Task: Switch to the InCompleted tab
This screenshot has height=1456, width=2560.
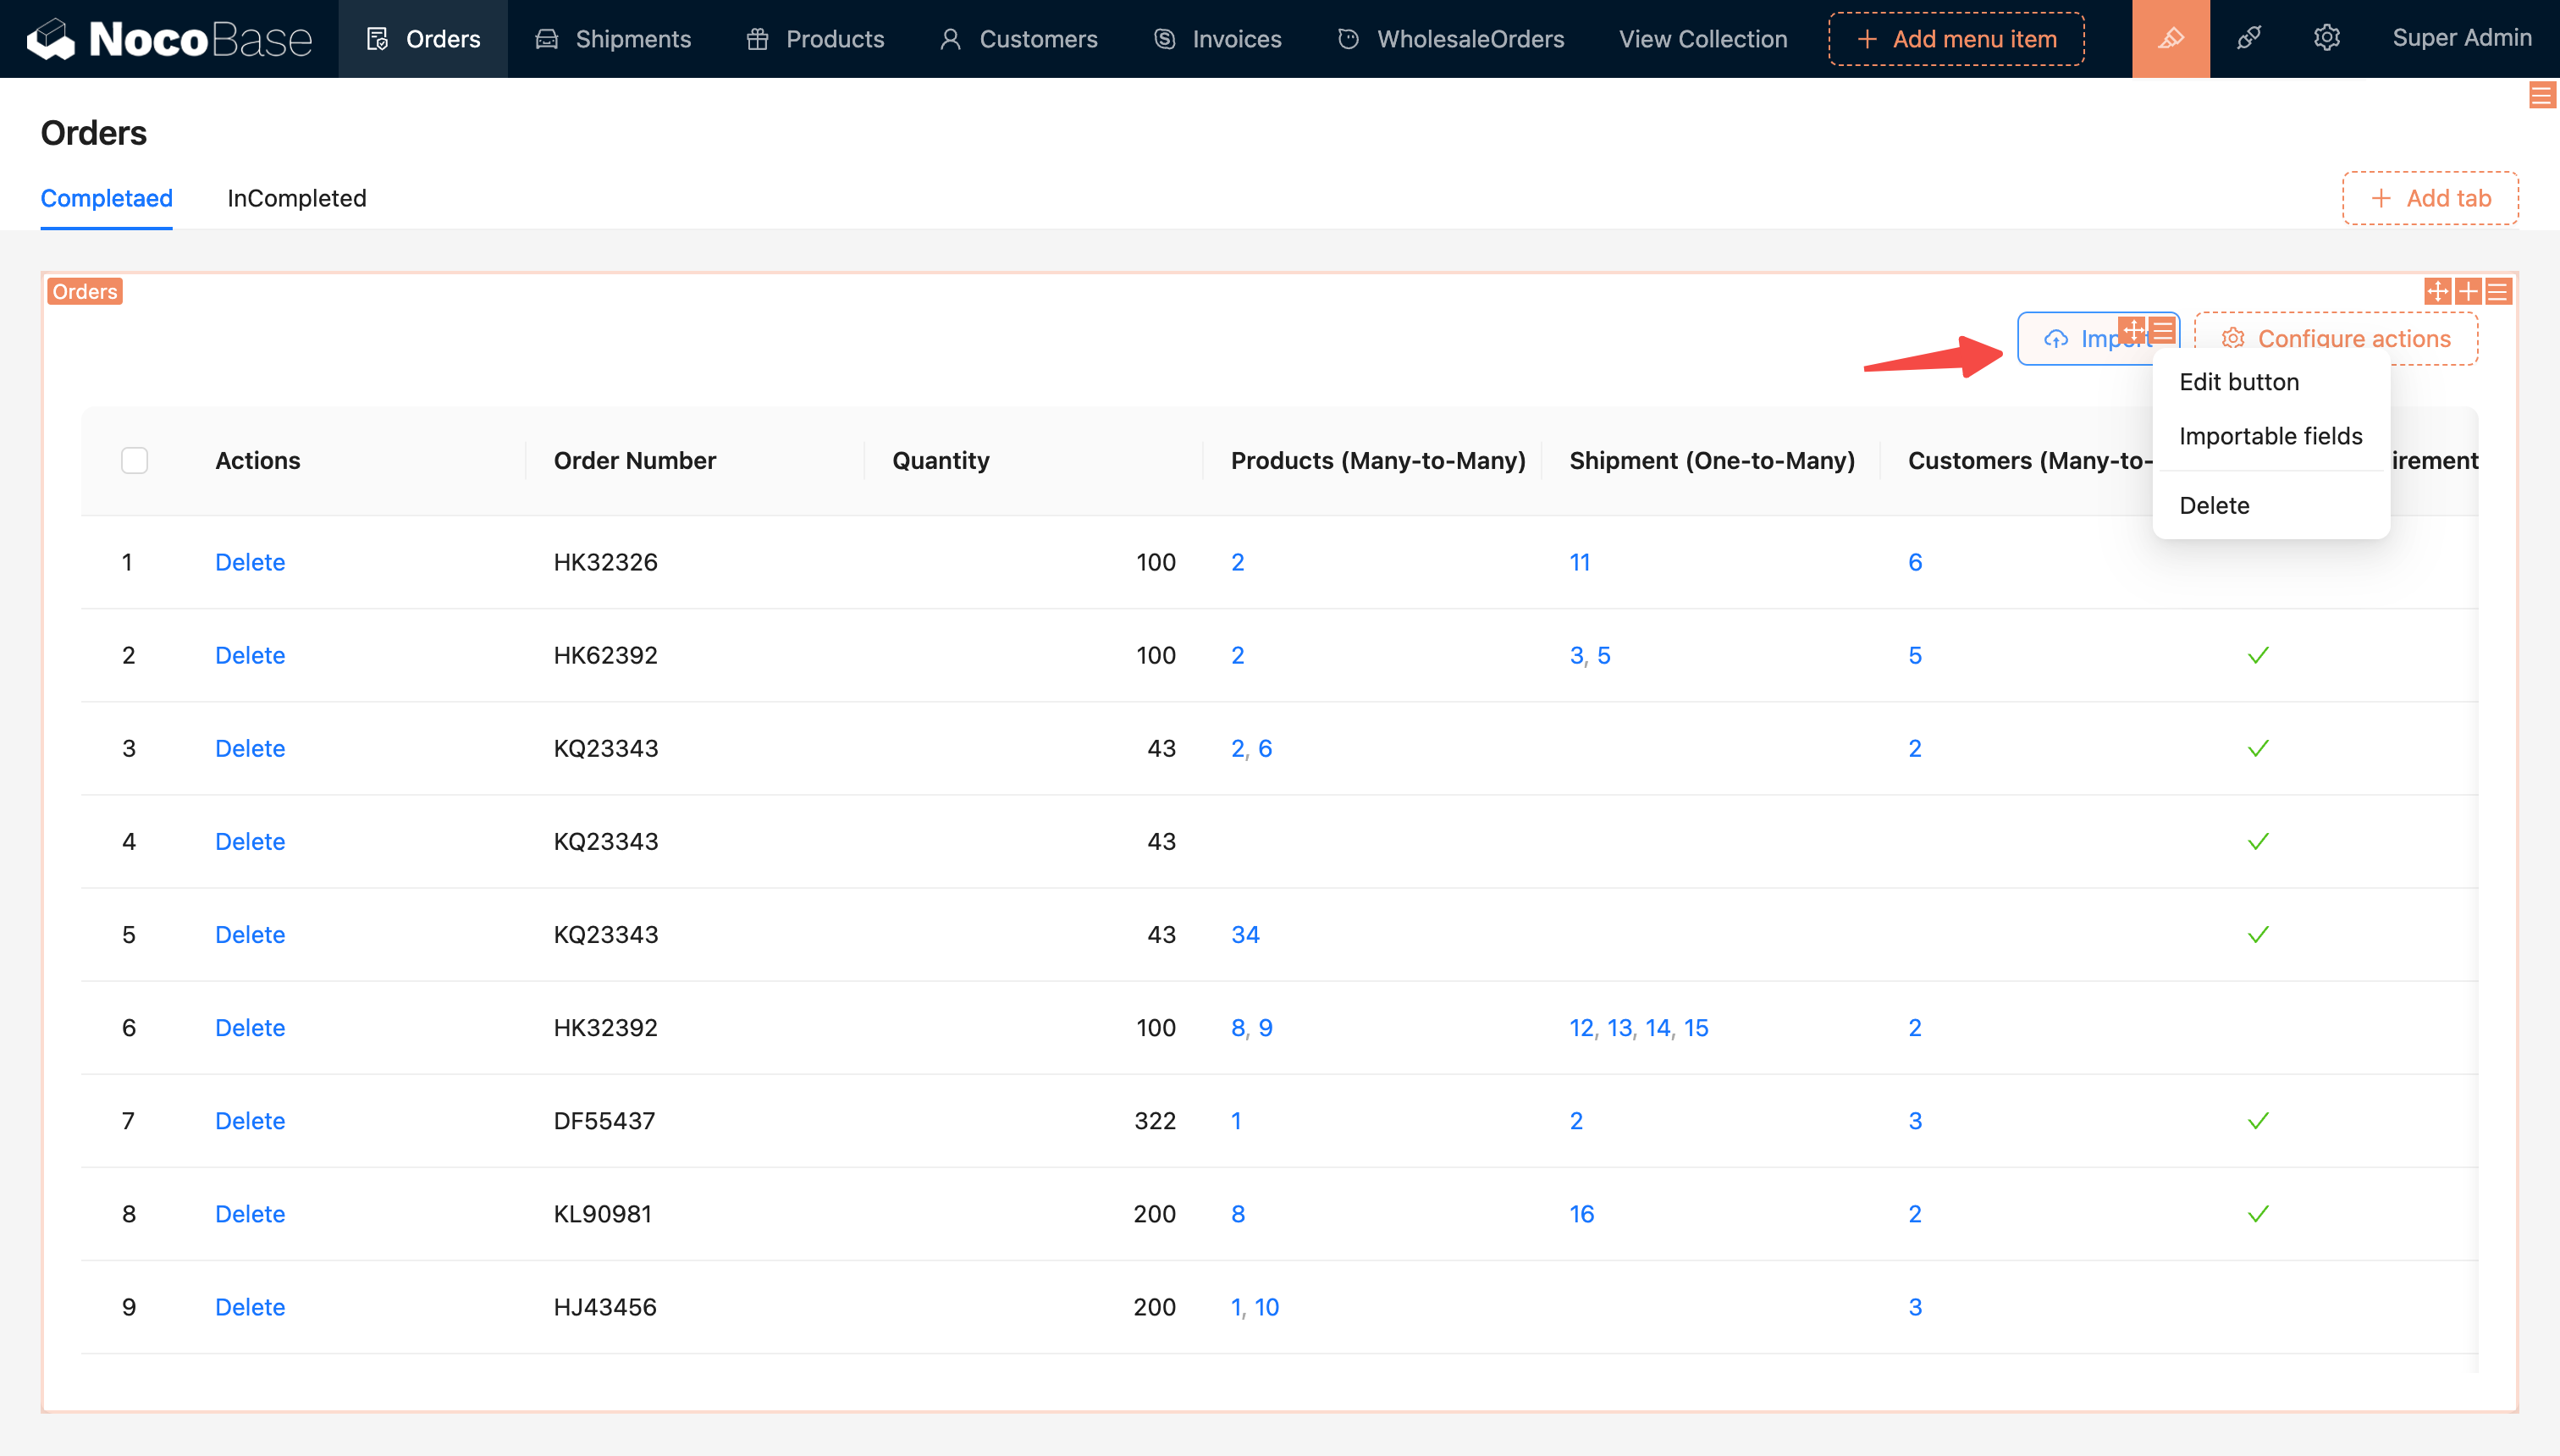Action: click(x=296, y=198)
